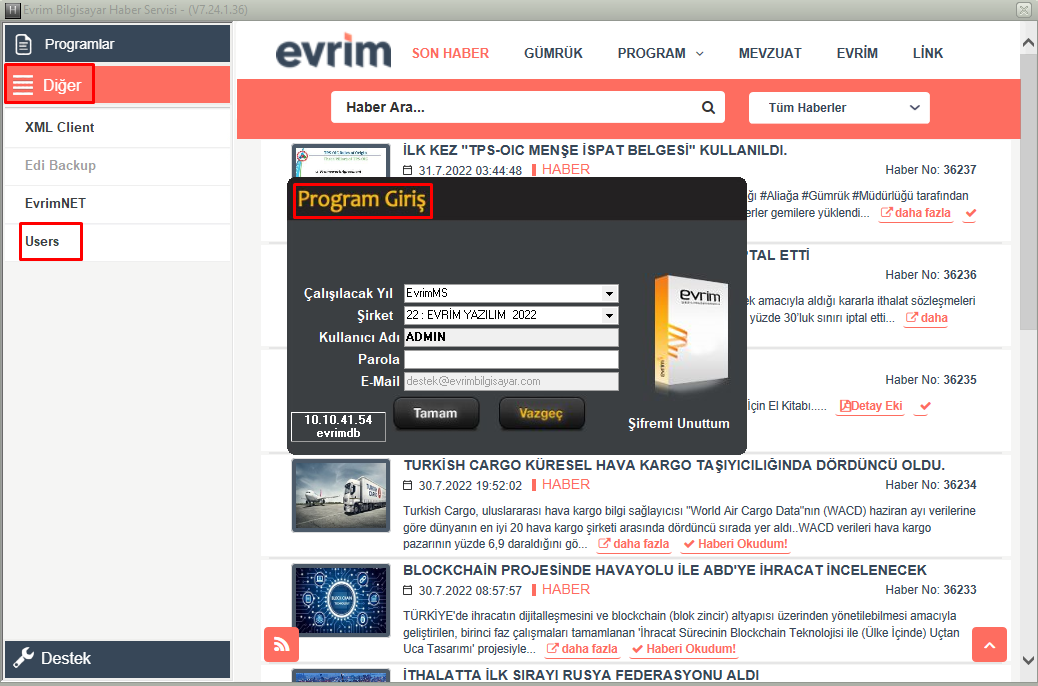The width and height of the screenshot is (1038, 686).
Task: Open the MEVZUAT menu item
Action: point(770,53)
